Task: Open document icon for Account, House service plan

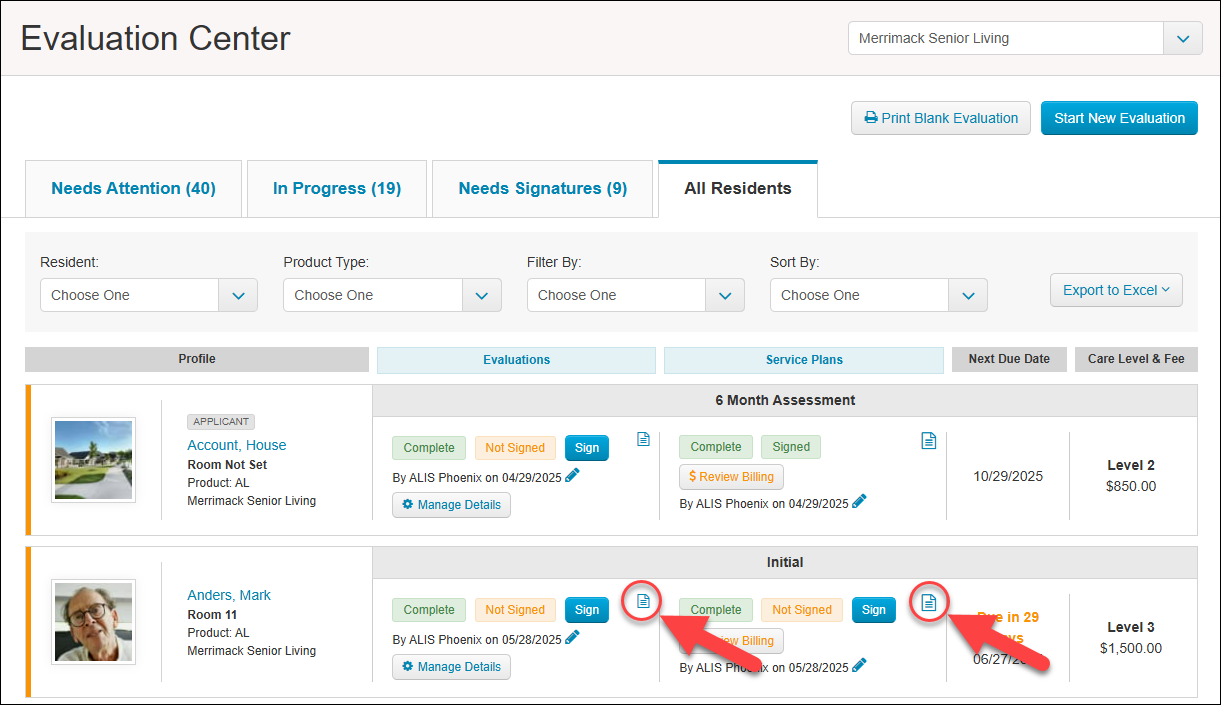Action: tap(929, 440)
